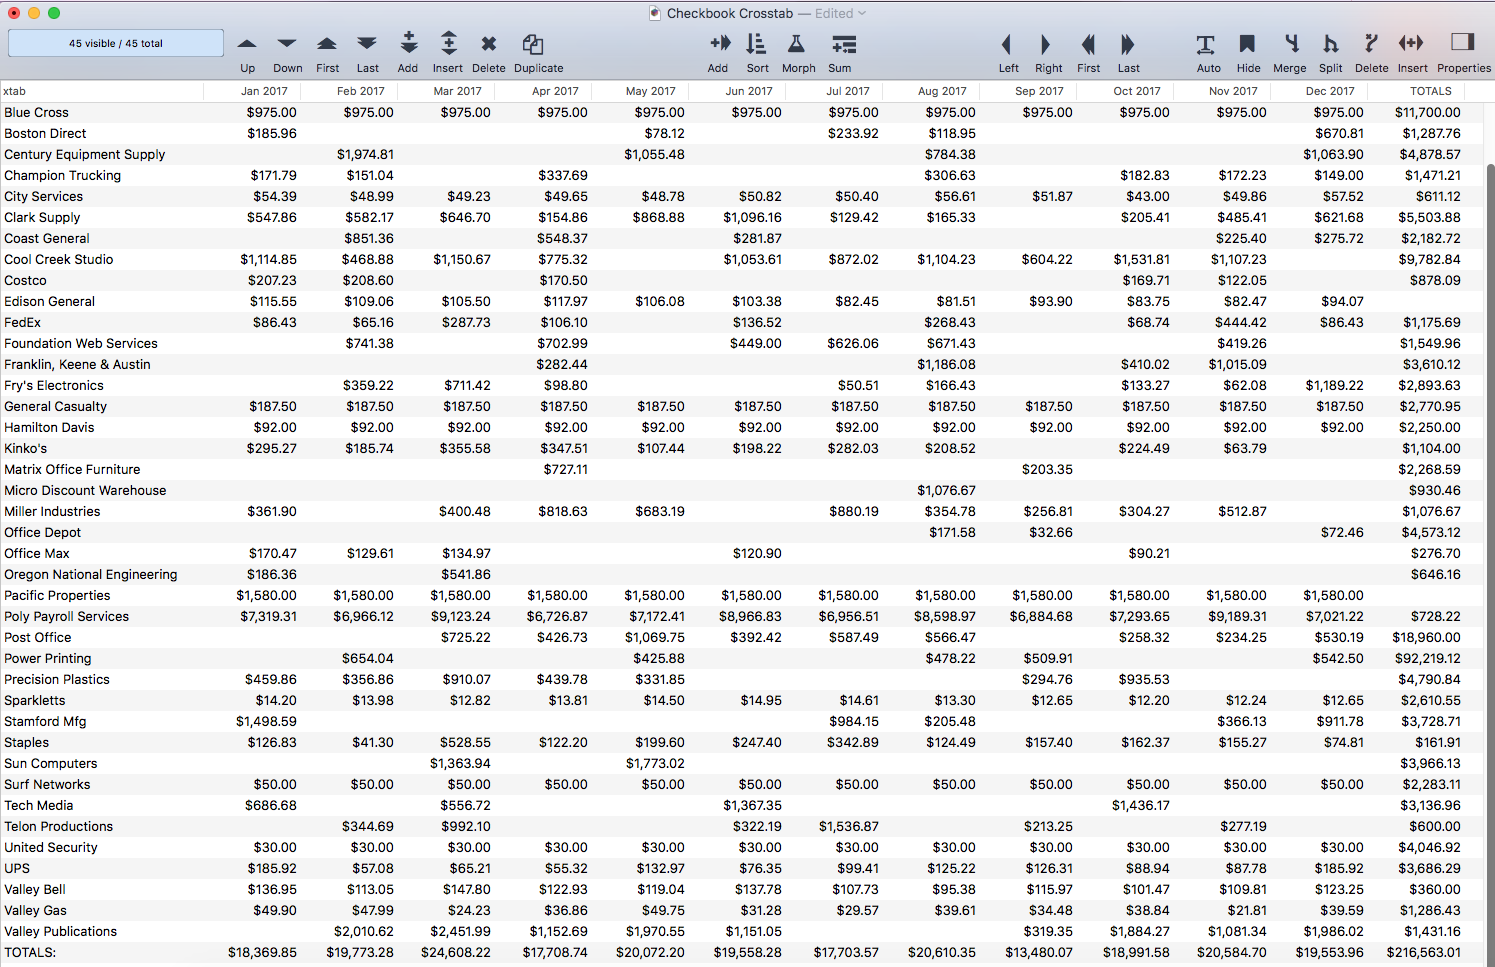The width and height of the screenshot is (1495, 967).
Task: Open the Morph flask tool
Action: click(796, 43)
